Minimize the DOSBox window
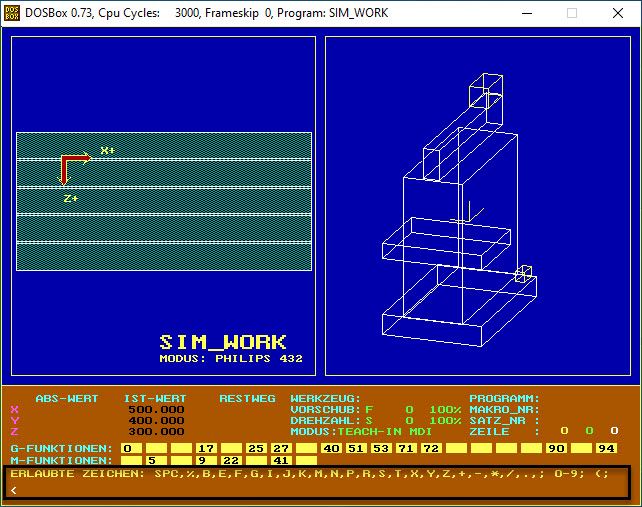Image resolution: width=642 pixels, height=507 pixels. tap(527, 13)
